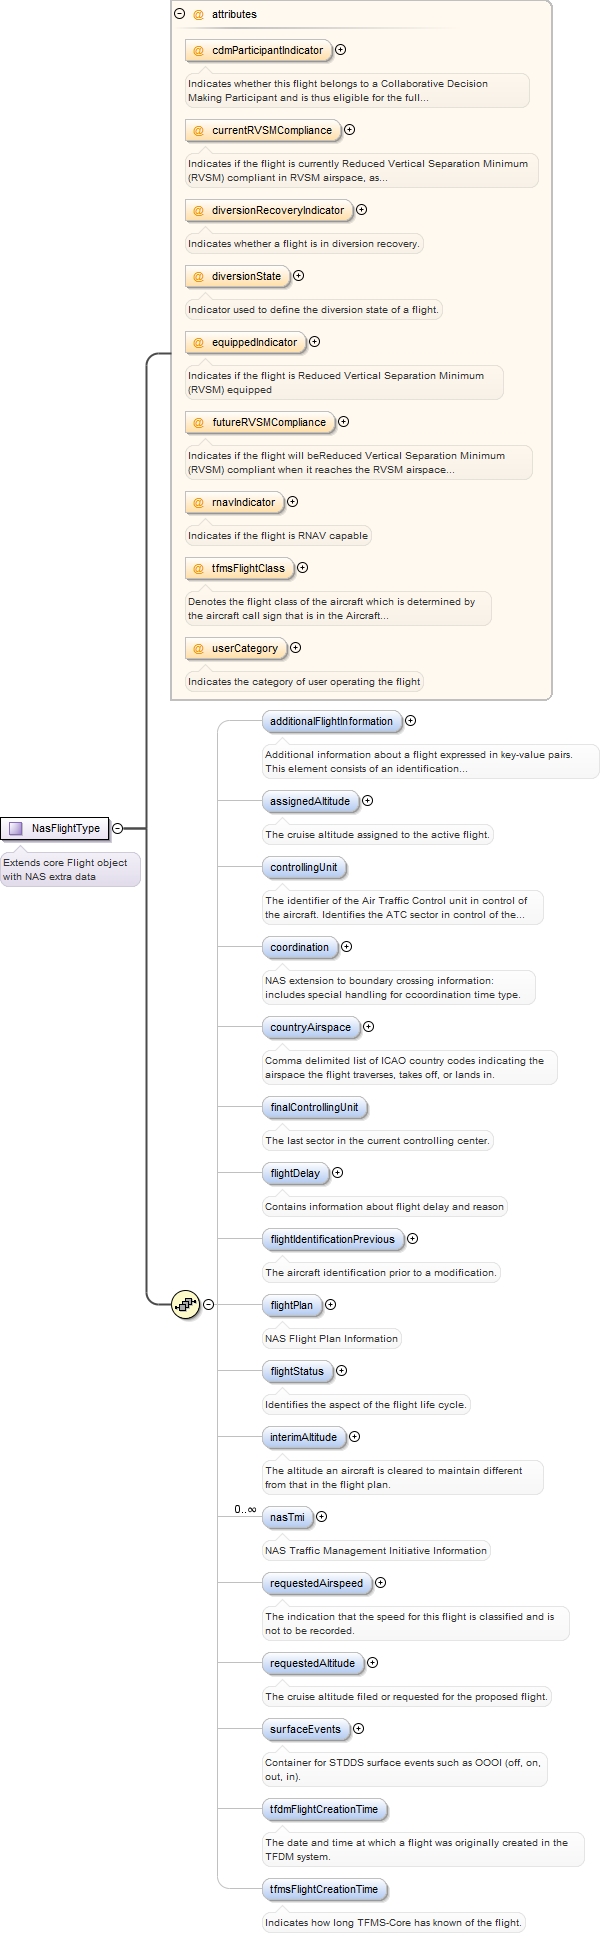Click the flightDelay element box
This screenshot has height=1936, width=607.
tap(295, 1173)
